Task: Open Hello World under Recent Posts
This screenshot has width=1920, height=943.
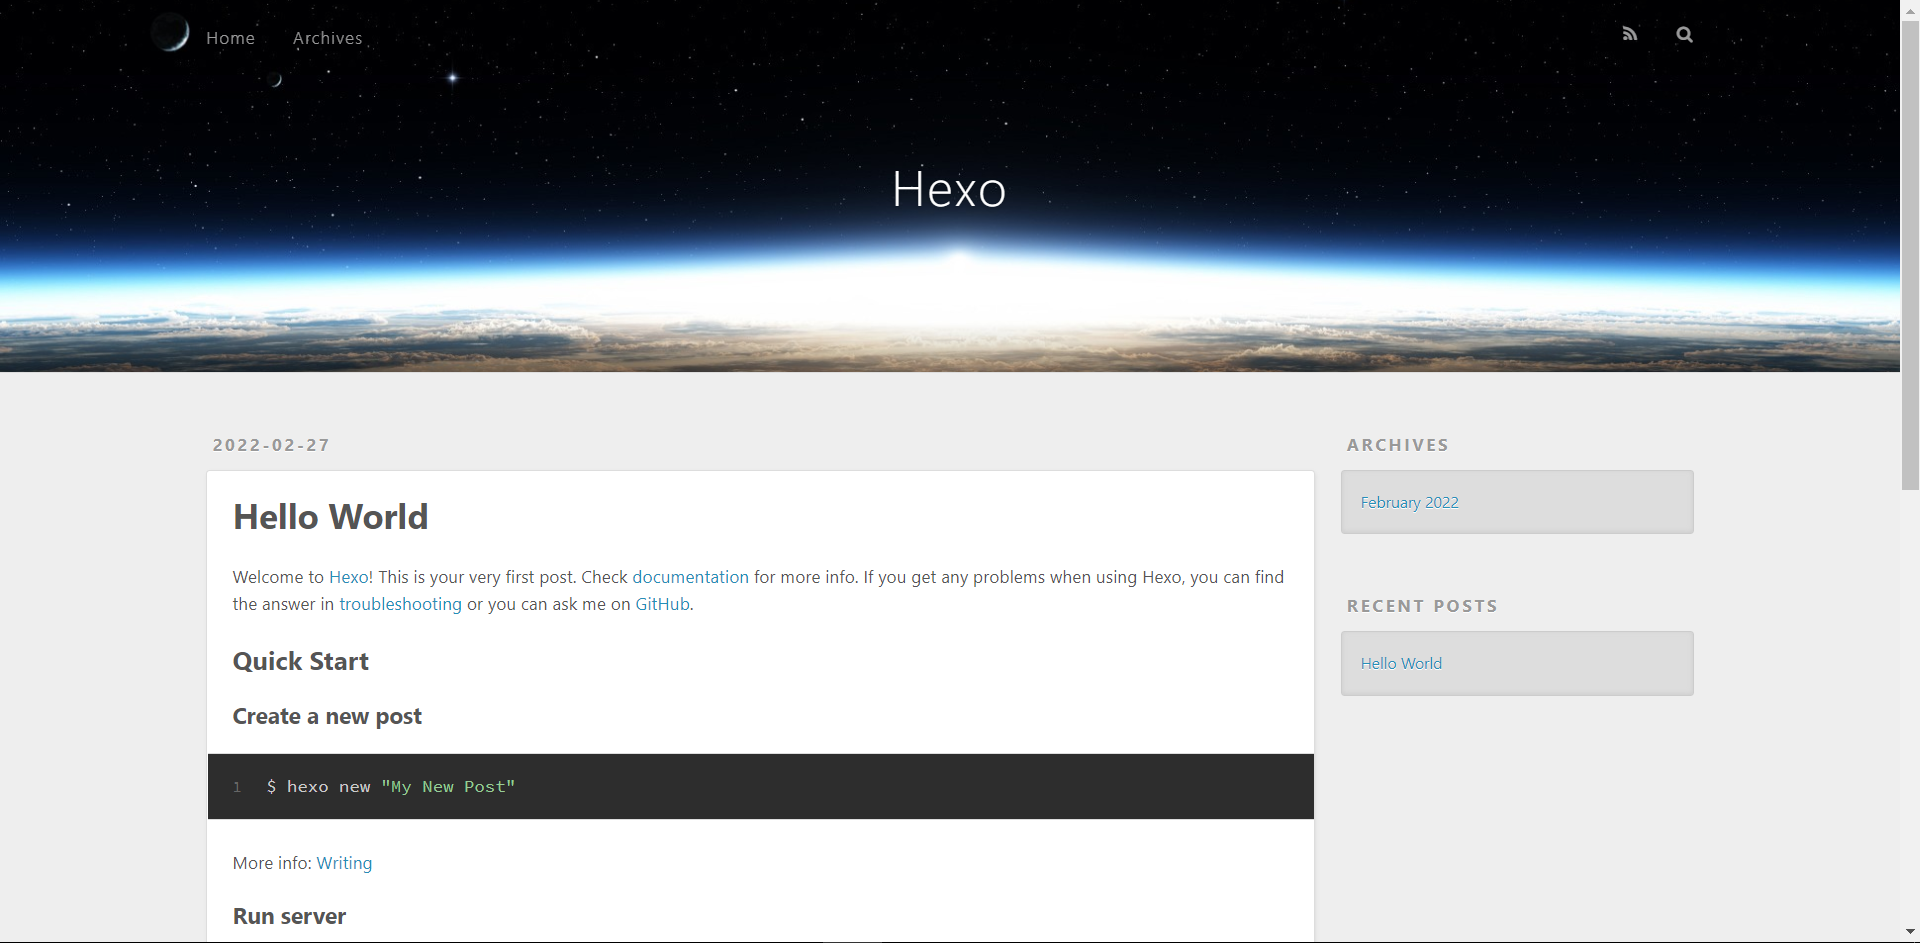Action: coord(1401,663)
